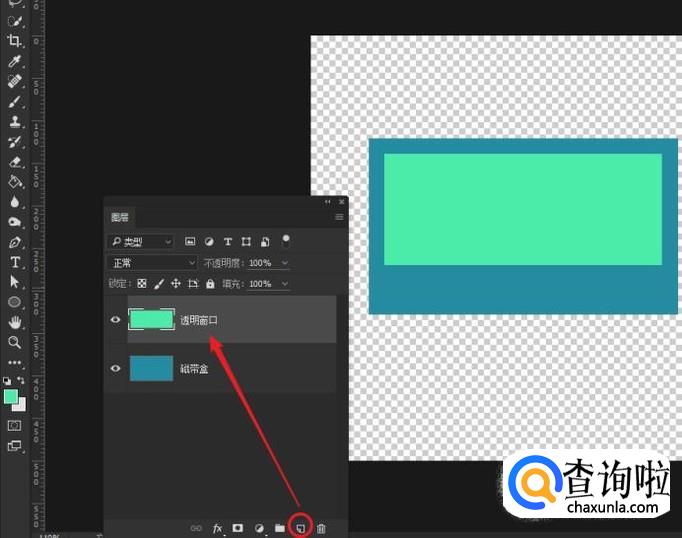This screenshot has height=538, width=682.
Task: Open the green foreground color picker
Action: click(10, 396)
